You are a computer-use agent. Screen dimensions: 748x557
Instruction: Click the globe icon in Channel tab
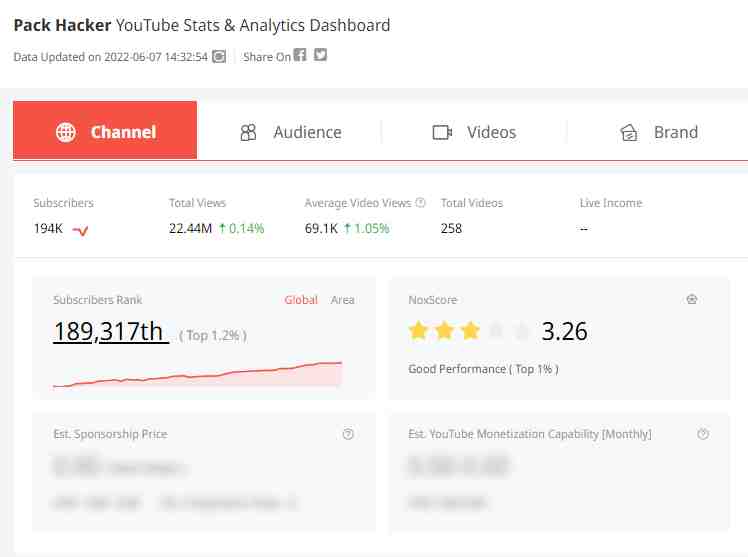66,132
